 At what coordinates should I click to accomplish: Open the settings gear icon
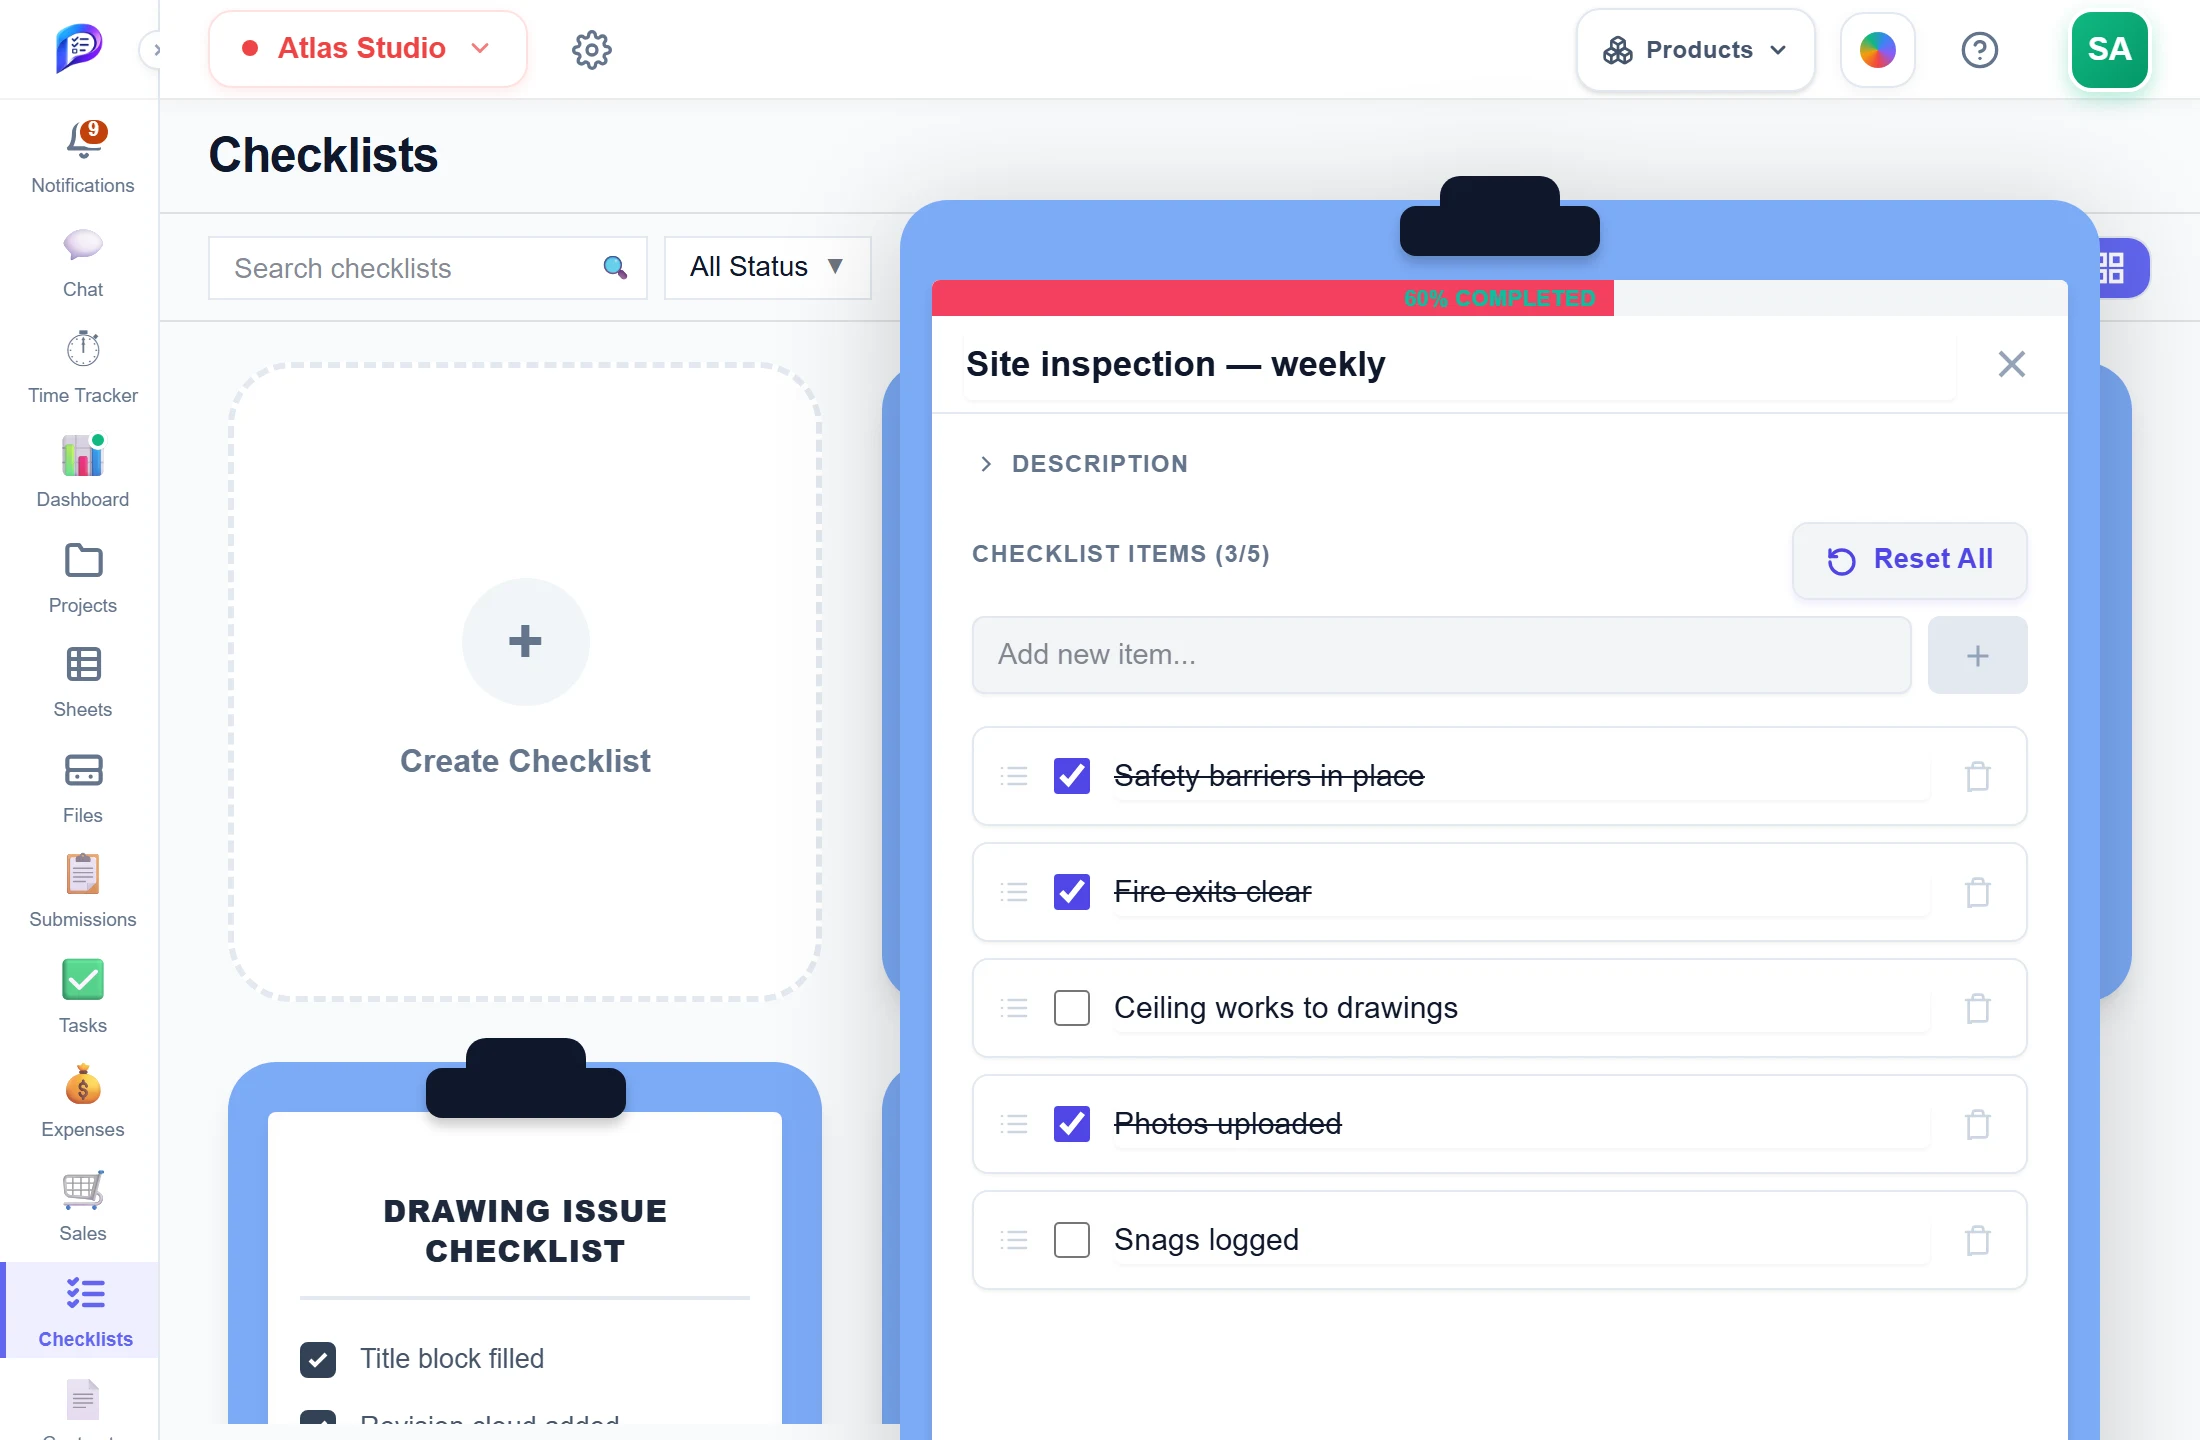tap(592, 49)
